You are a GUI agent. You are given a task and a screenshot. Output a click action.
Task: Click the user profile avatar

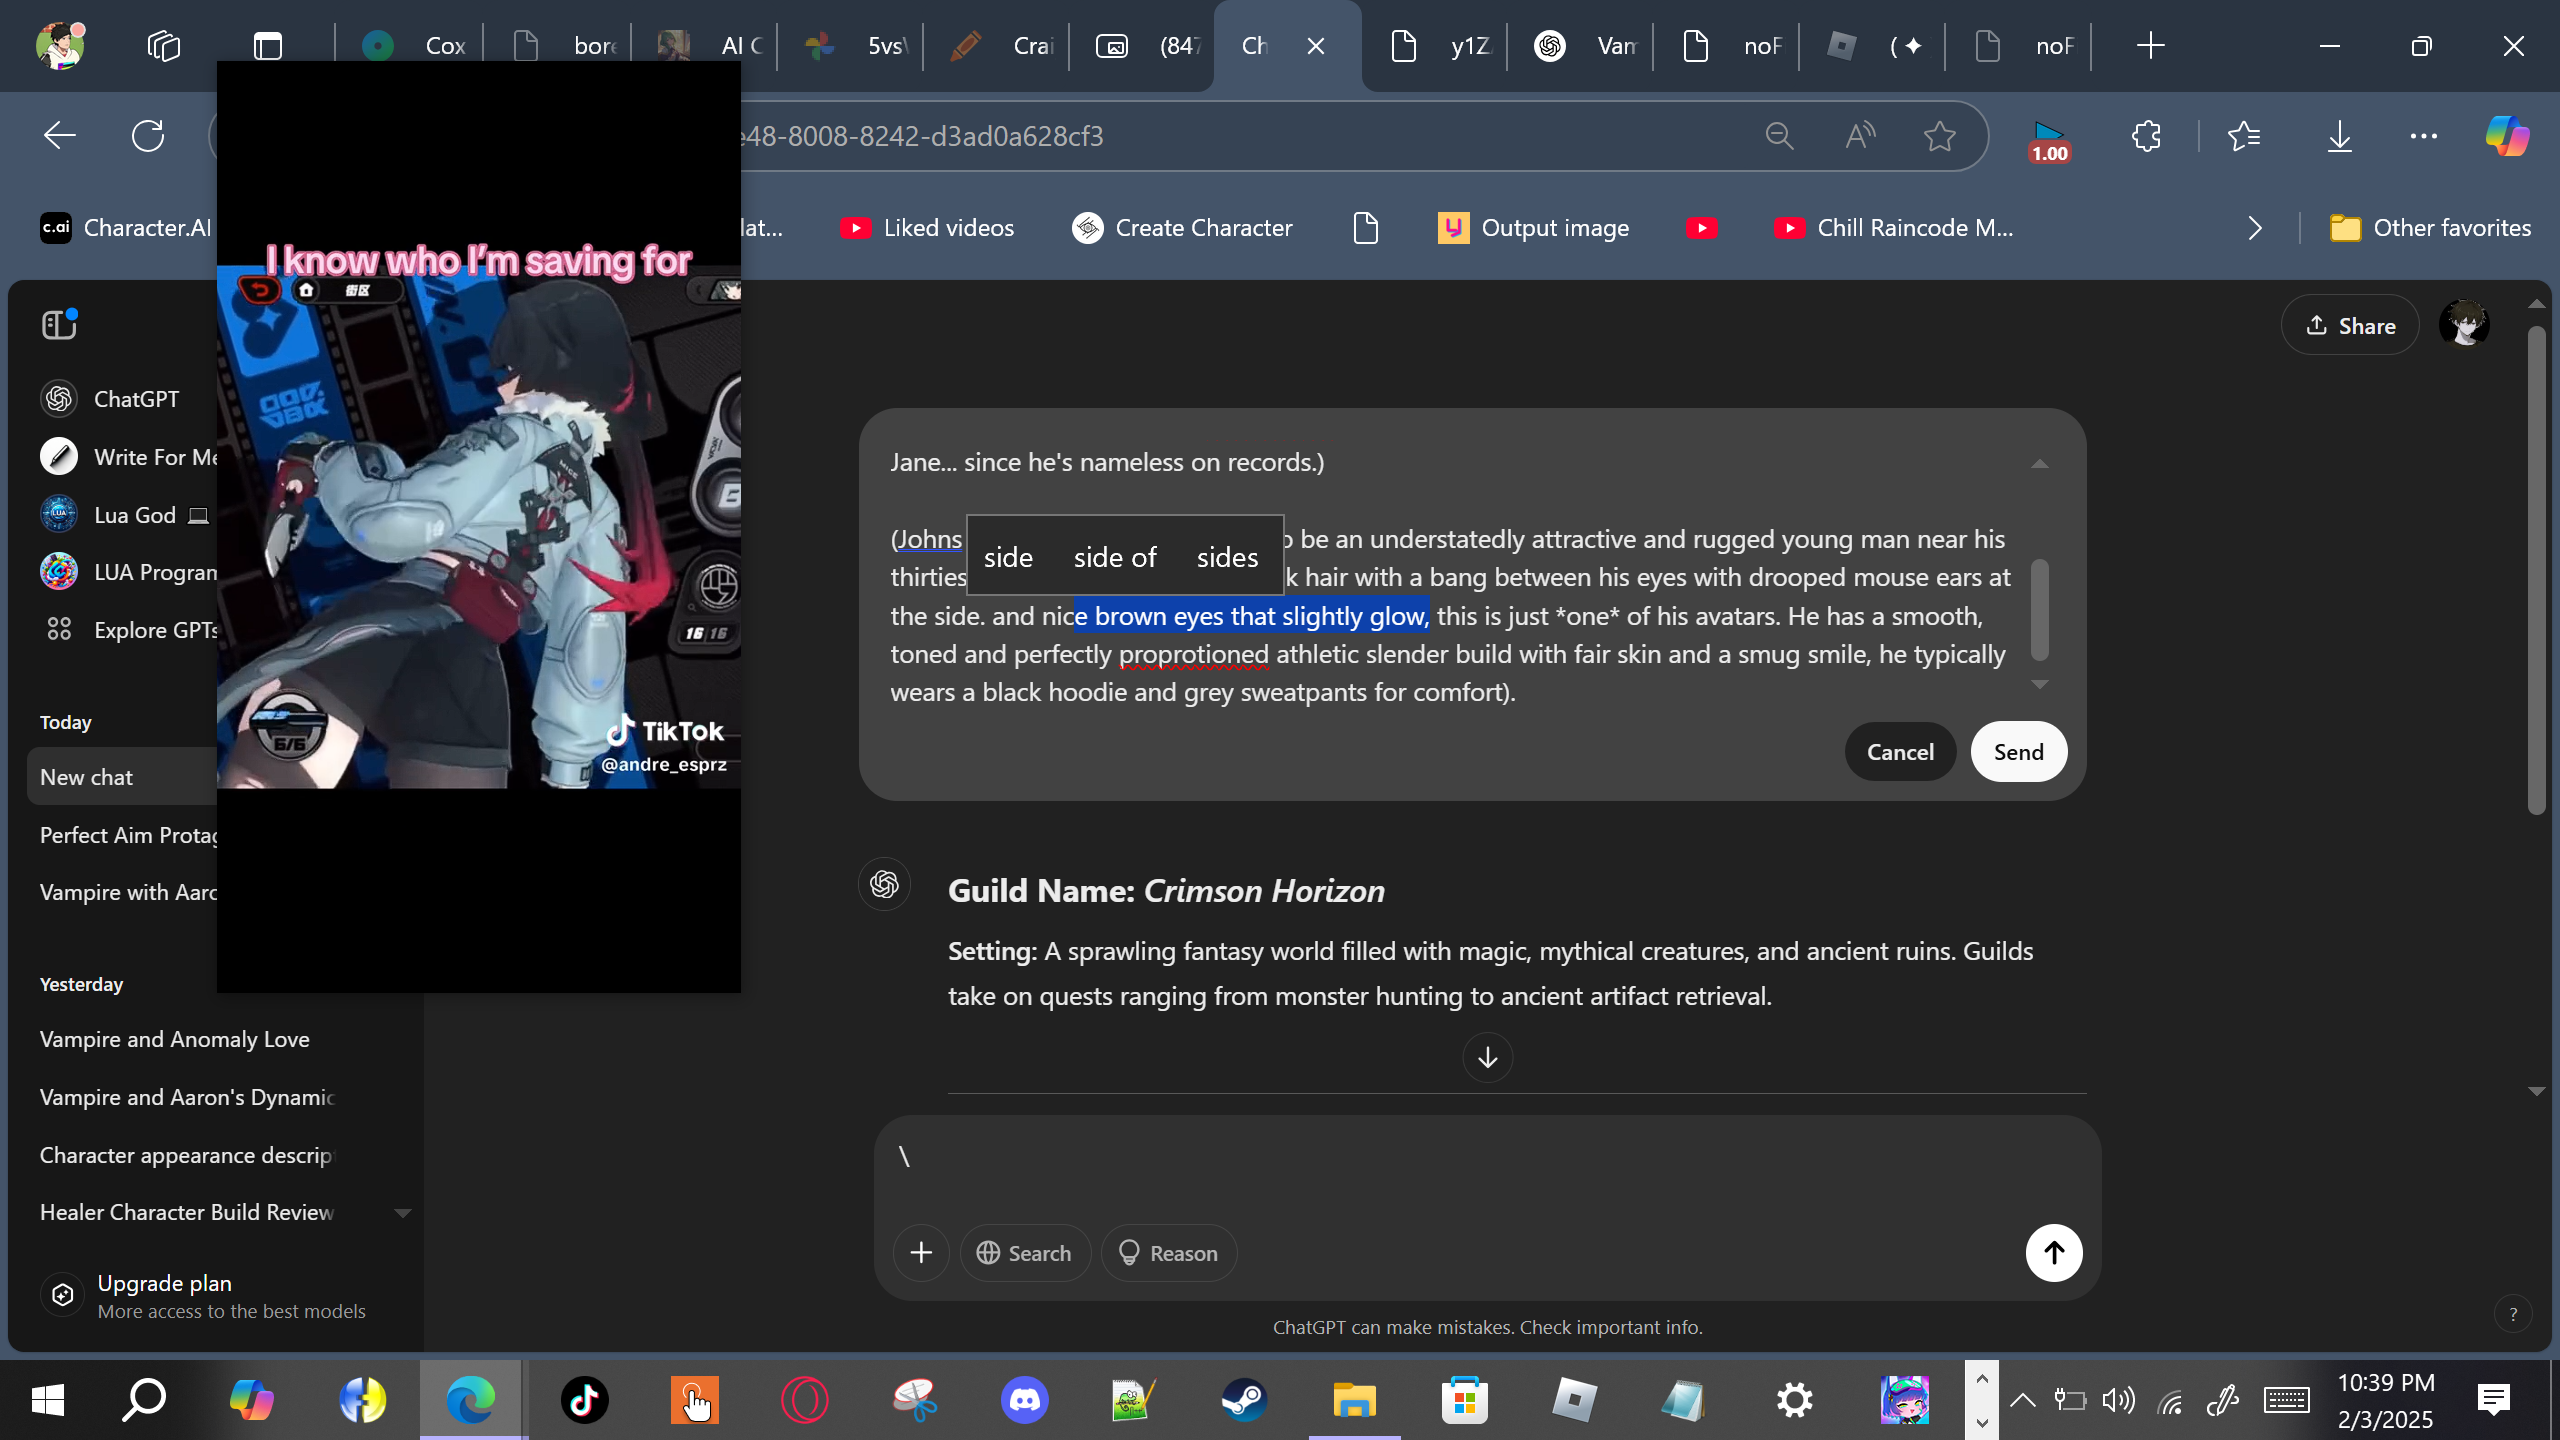click(2464, 325)
